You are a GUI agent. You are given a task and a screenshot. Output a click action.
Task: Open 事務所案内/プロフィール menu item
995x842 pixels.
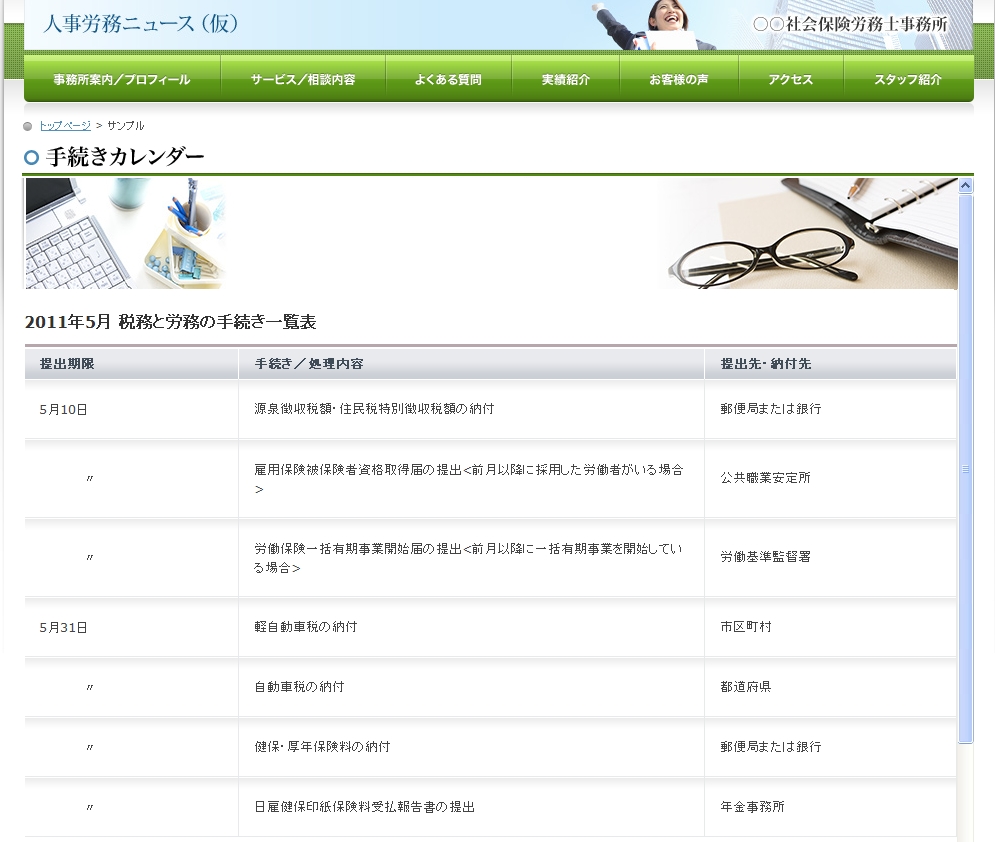point(122,79)
